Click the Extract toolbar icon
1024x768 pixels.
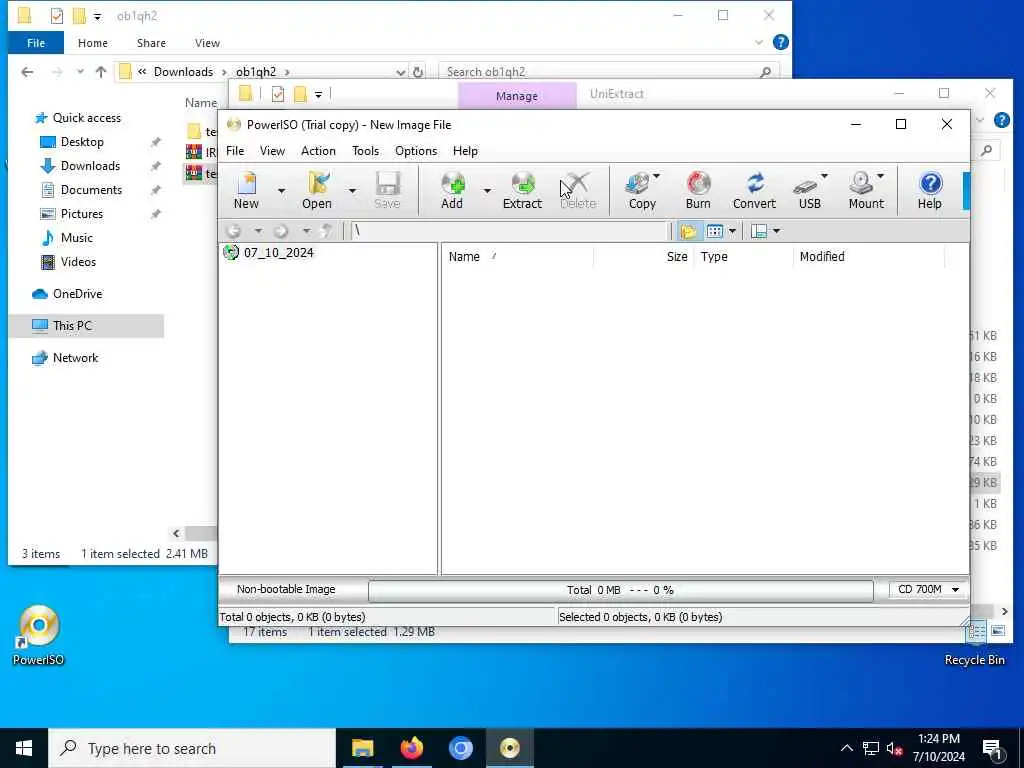pos(522,190)
